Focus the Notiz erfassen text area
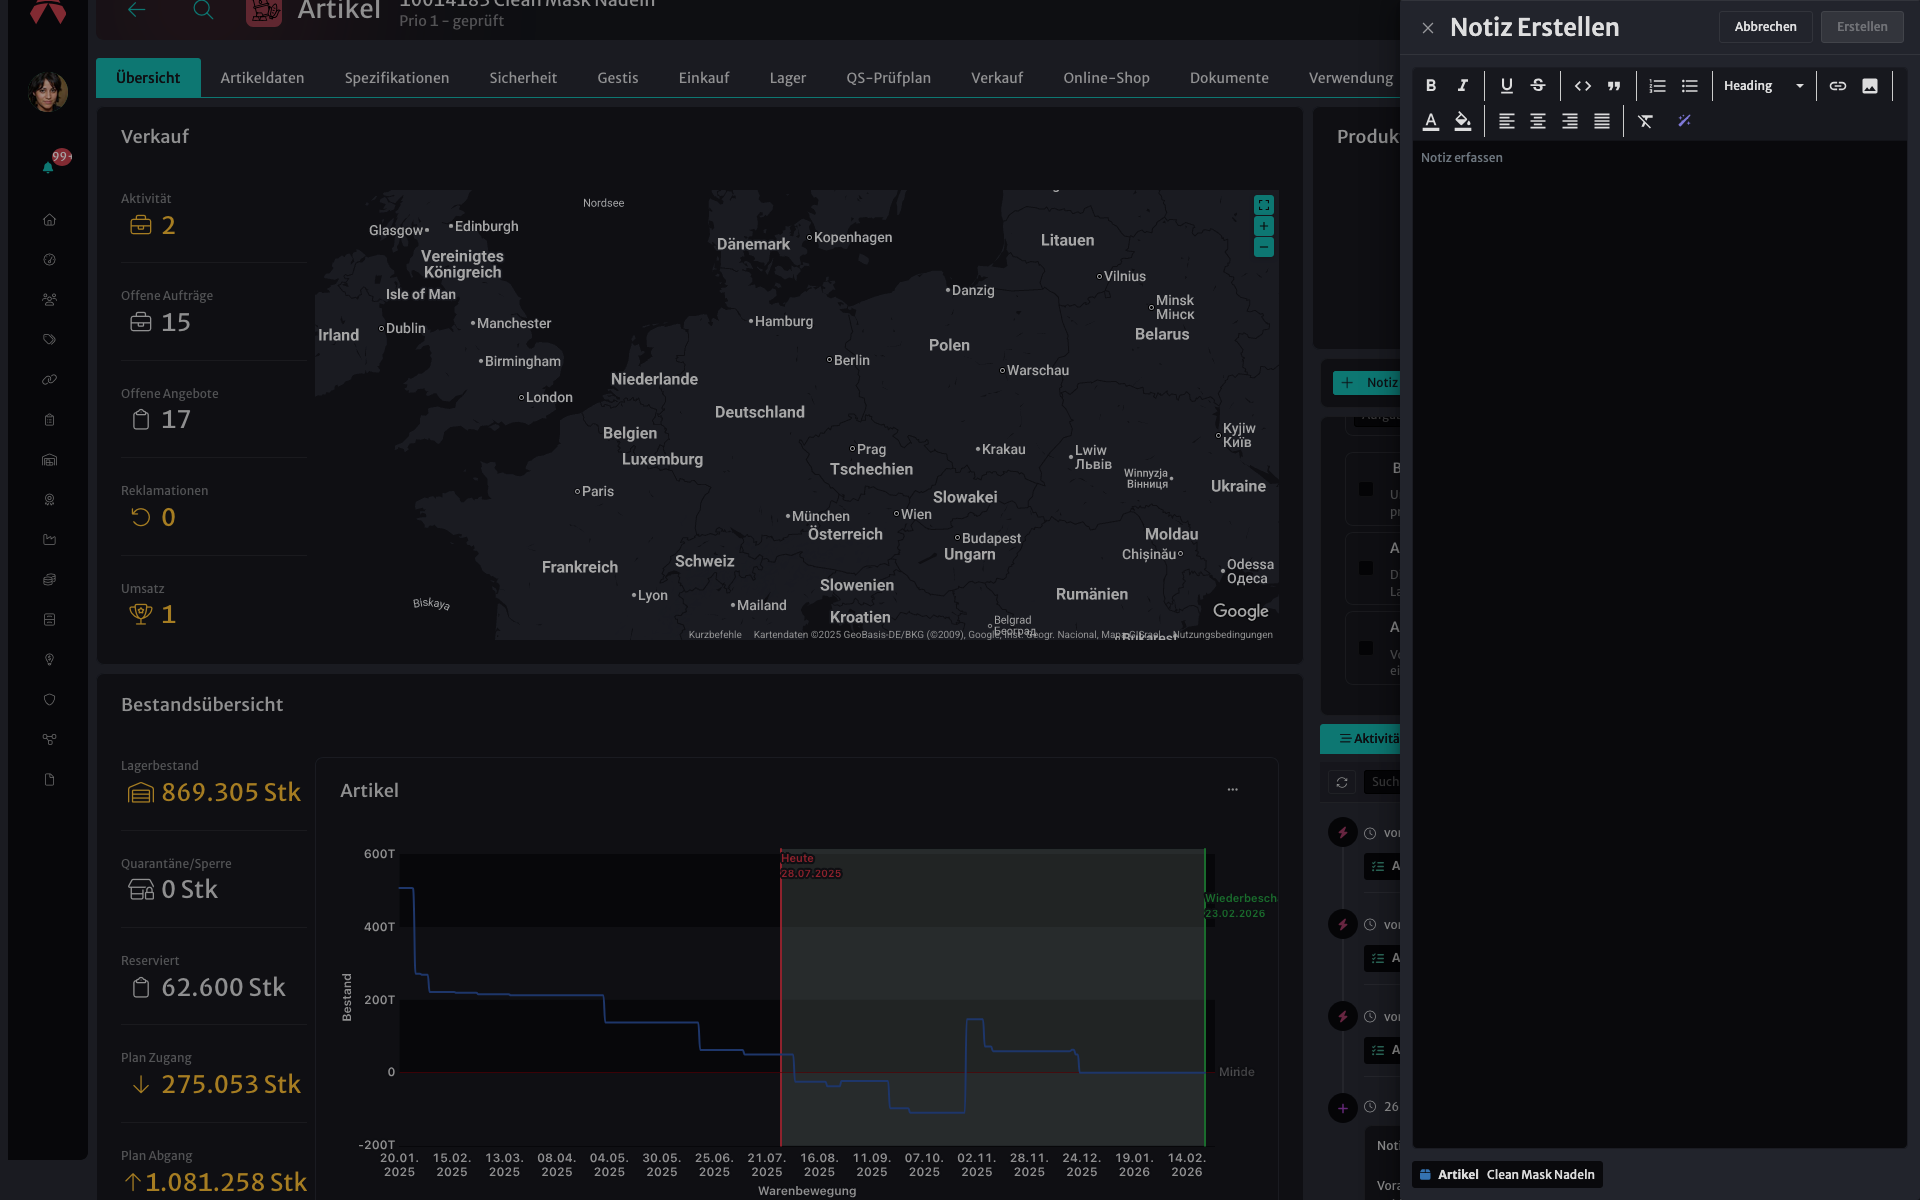 pyautogui.click(x=1659, y=644)
